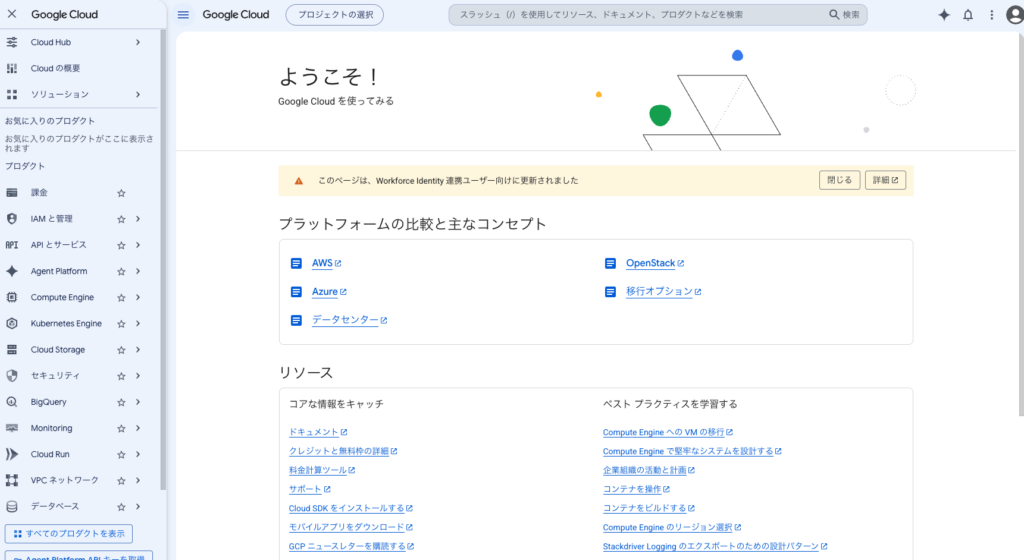Viewport: 1024px width, 560px height.
Task: Open the プロジェクトの選択 project picker
Action: click(334, 14)
